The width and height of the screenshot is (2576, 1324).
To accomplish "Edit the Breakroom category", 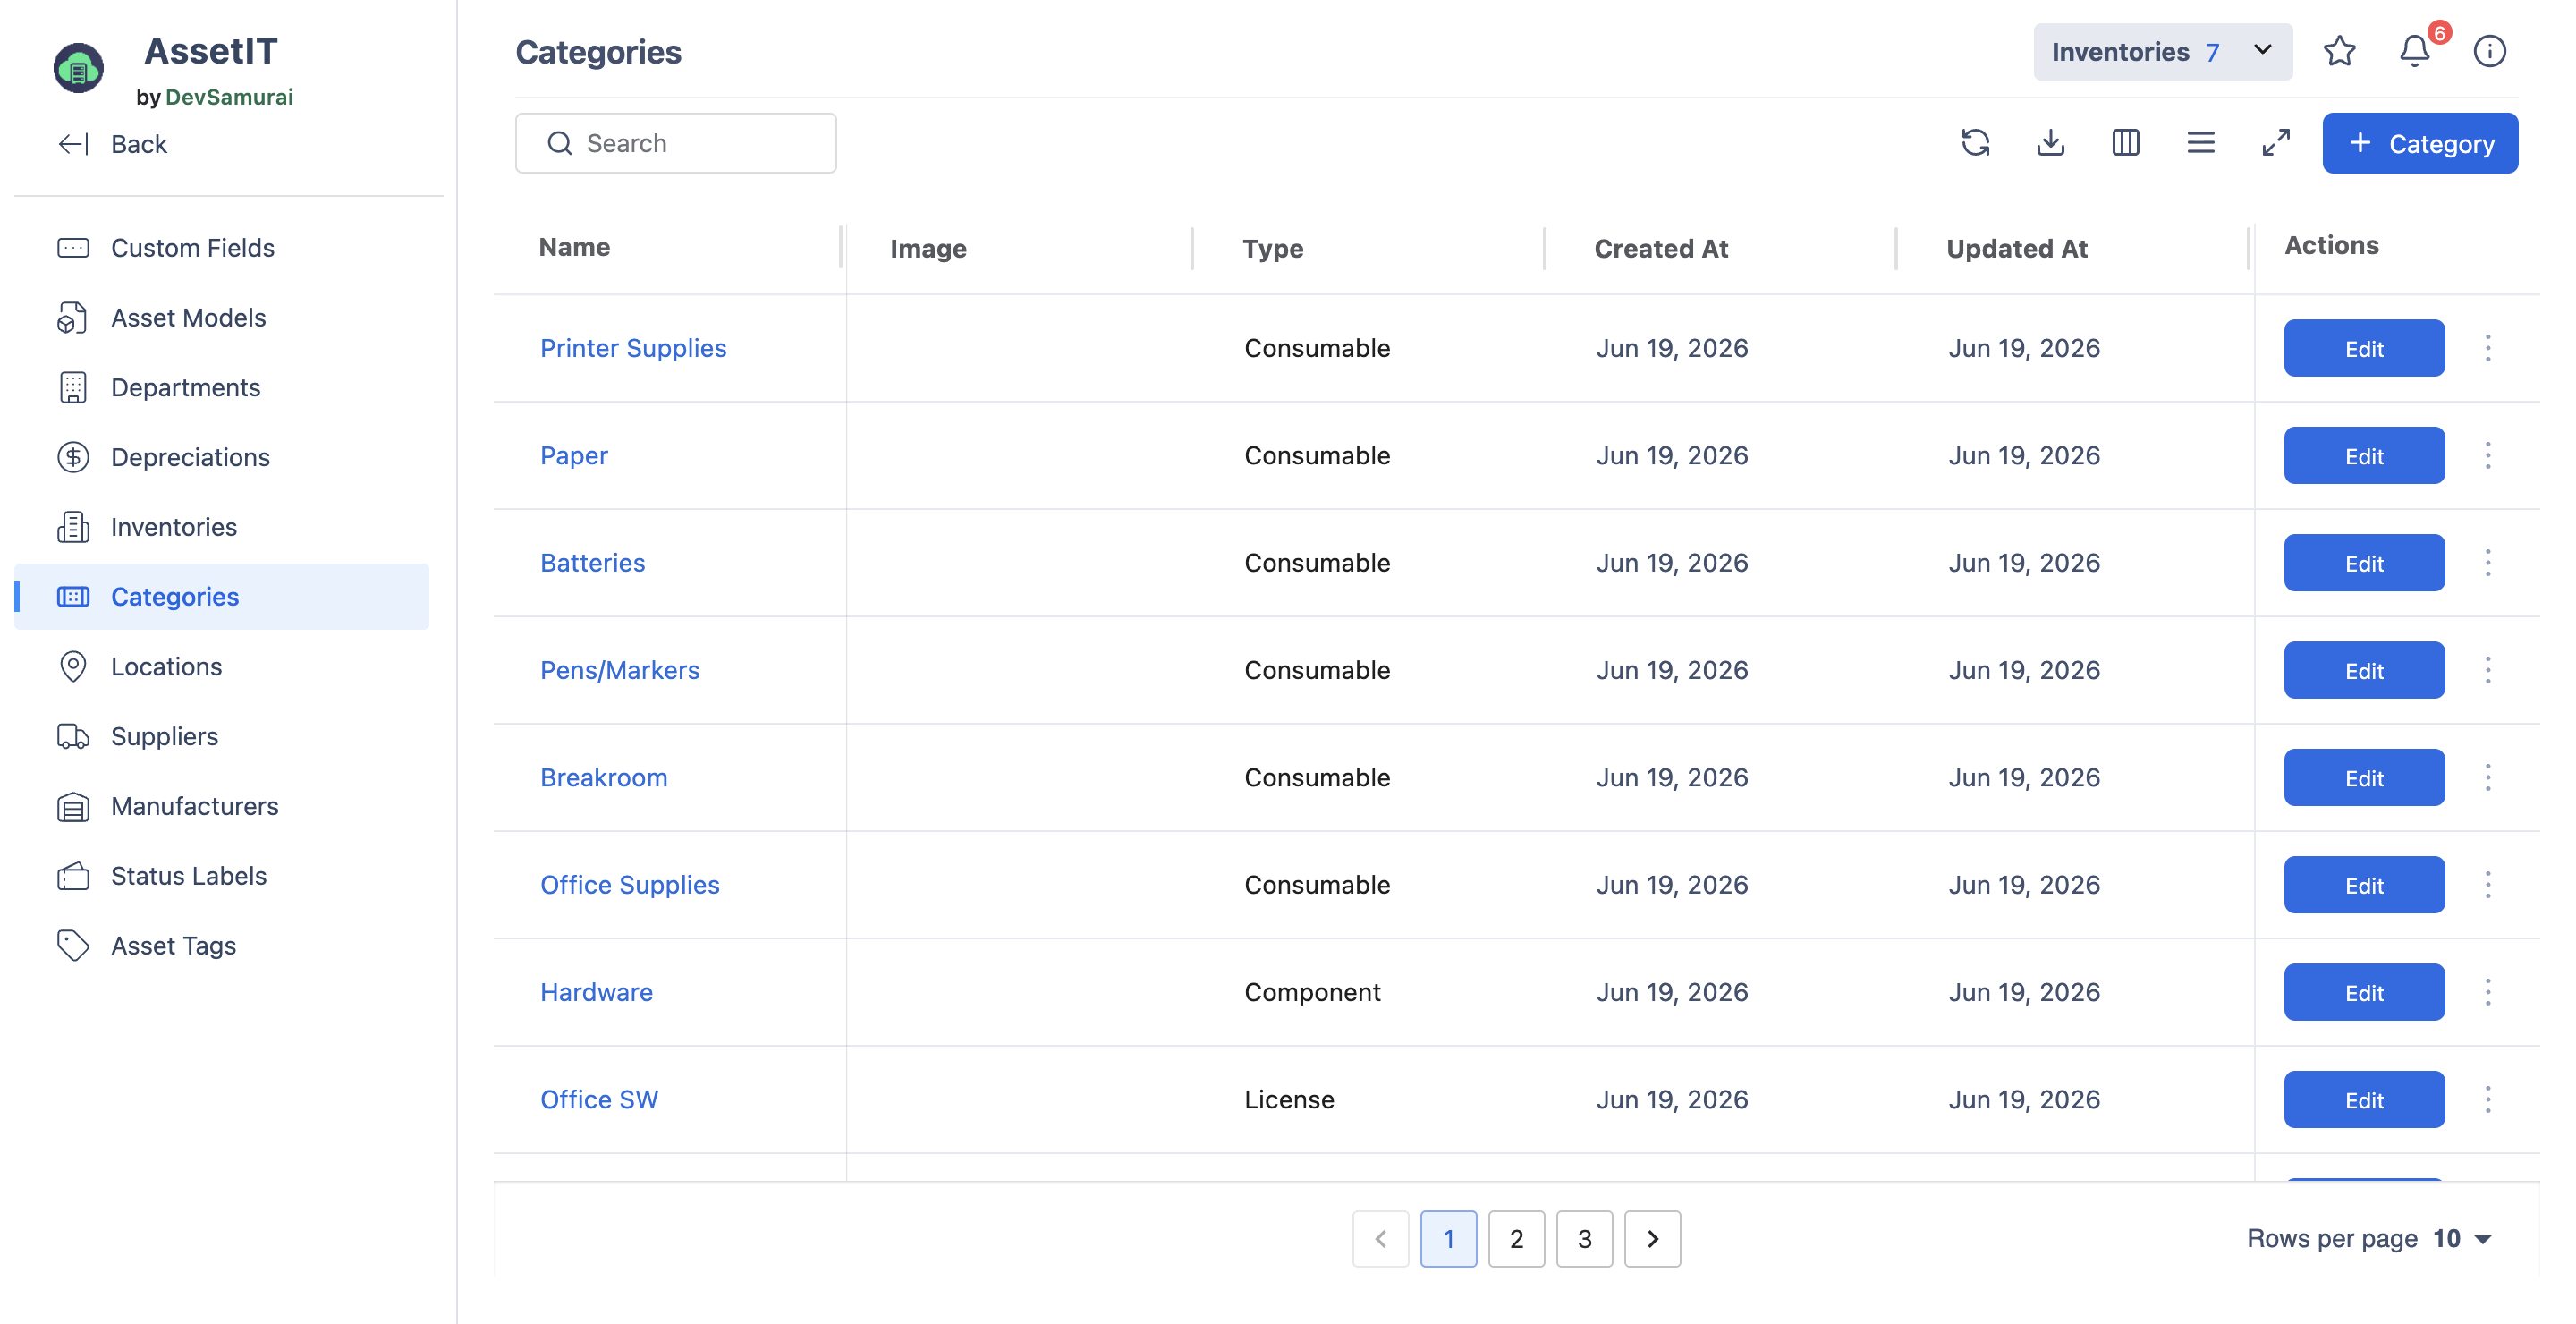I will [2363, 777].
